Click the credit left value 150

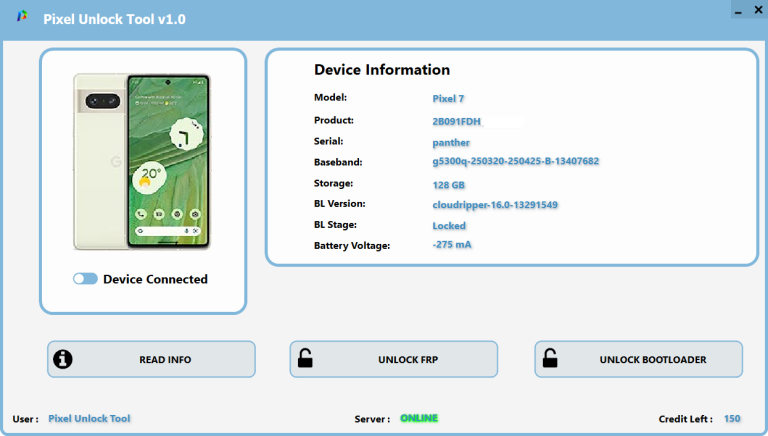pos(732,419)
